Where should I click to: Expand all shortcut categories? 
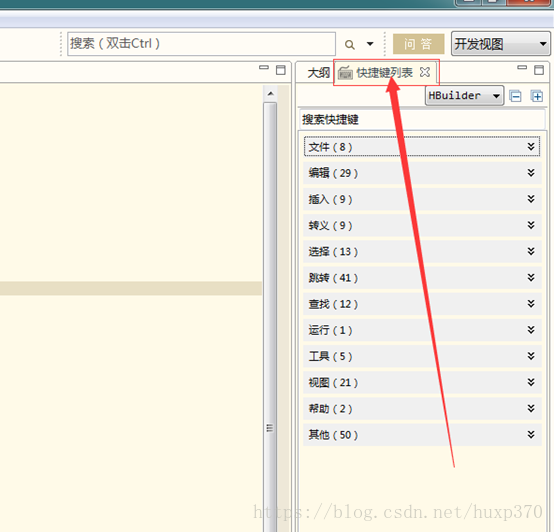(537, 96)
